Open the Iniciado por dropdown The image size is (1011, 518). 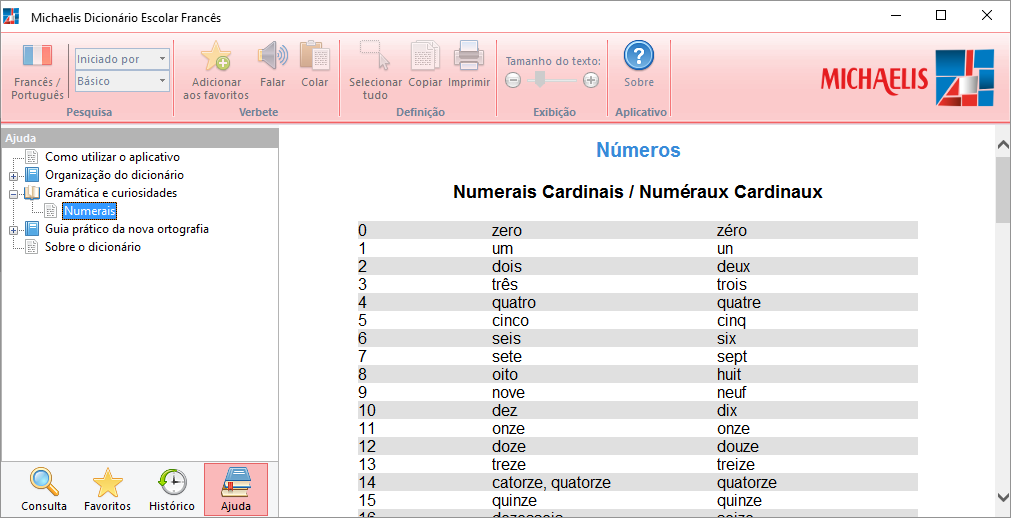pos(123,59)
